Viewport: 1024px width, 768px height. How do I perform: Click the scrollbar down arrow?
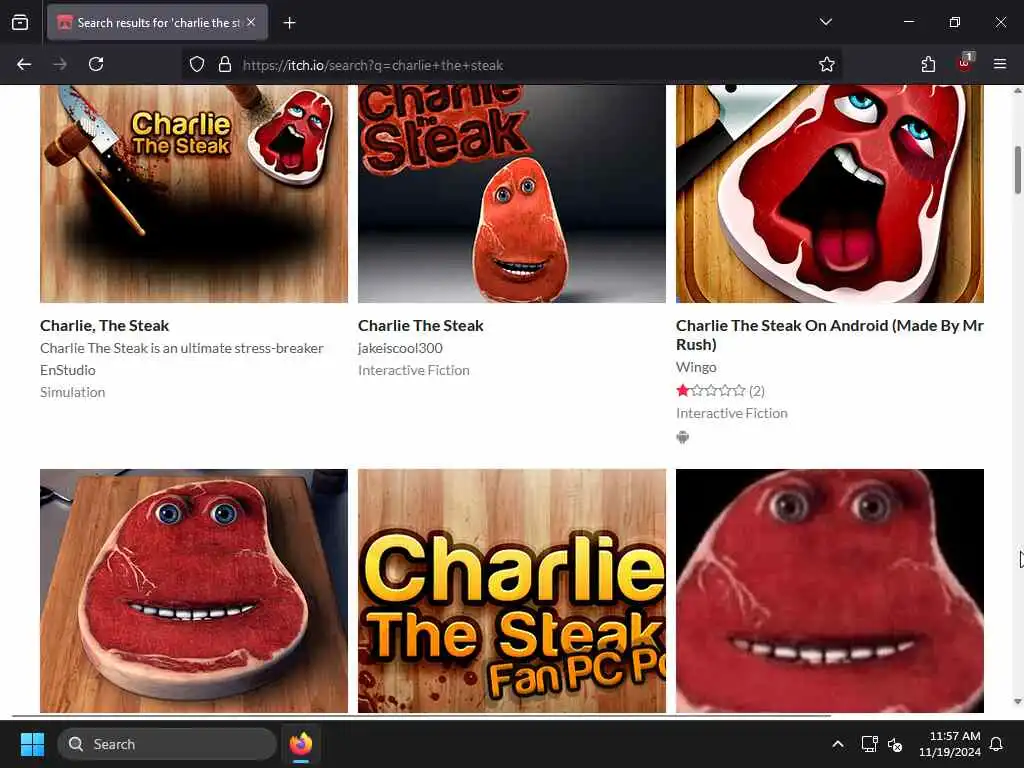point(1017,702)
